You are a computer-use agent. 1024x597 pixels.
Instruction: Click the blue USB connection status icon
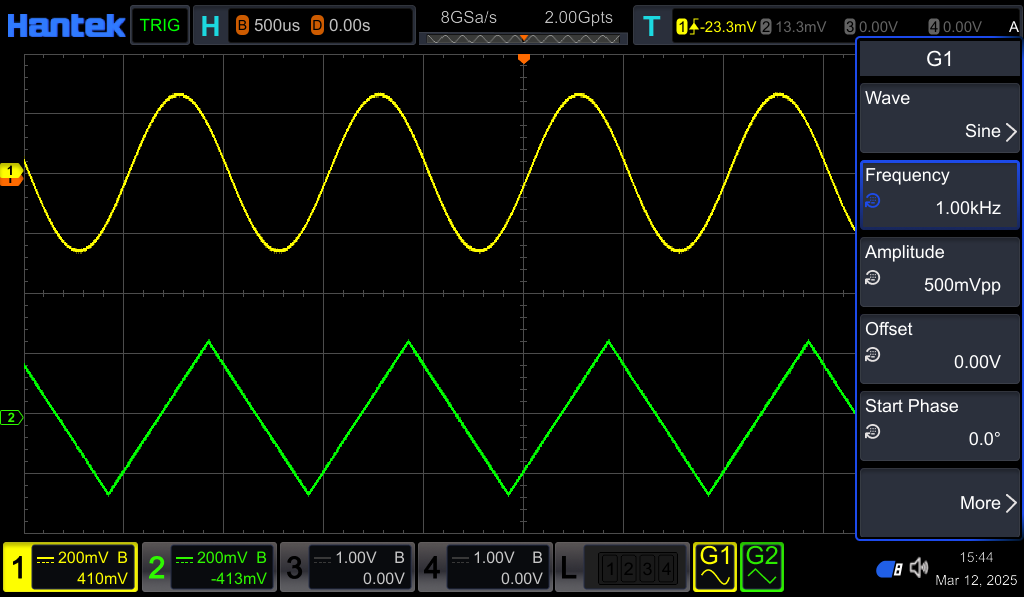[889, 568]
